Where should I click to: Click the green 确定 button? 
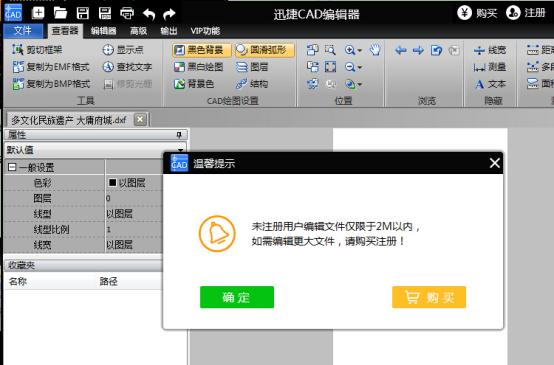[237, 297]
